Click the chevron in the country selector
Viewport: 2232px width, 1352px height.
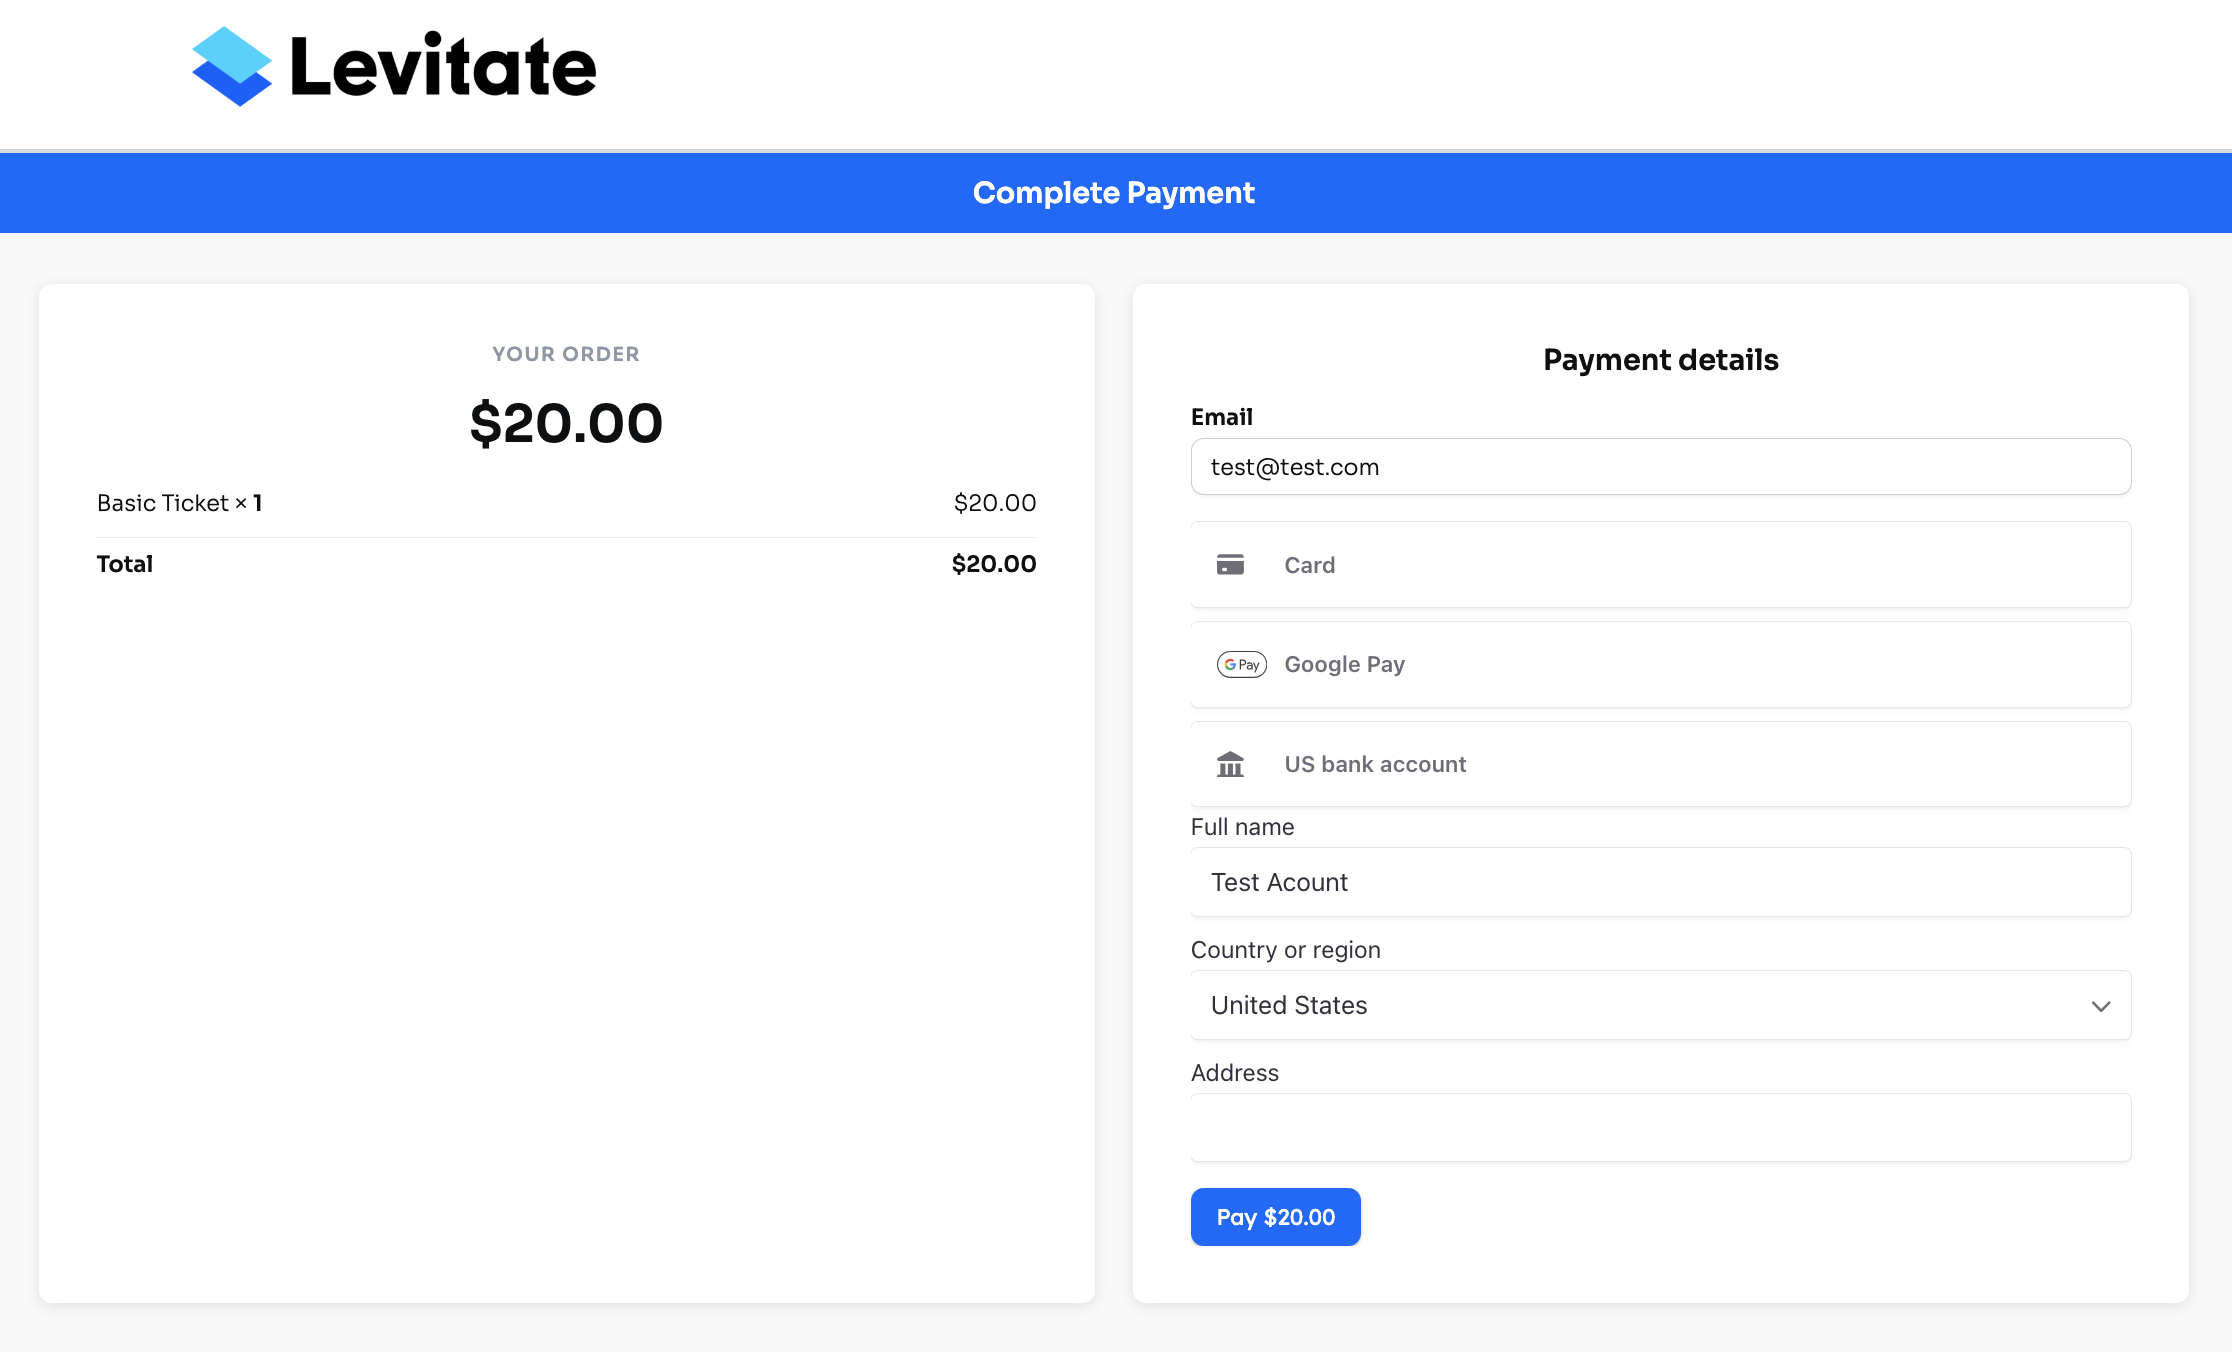coord(2101,1006)
